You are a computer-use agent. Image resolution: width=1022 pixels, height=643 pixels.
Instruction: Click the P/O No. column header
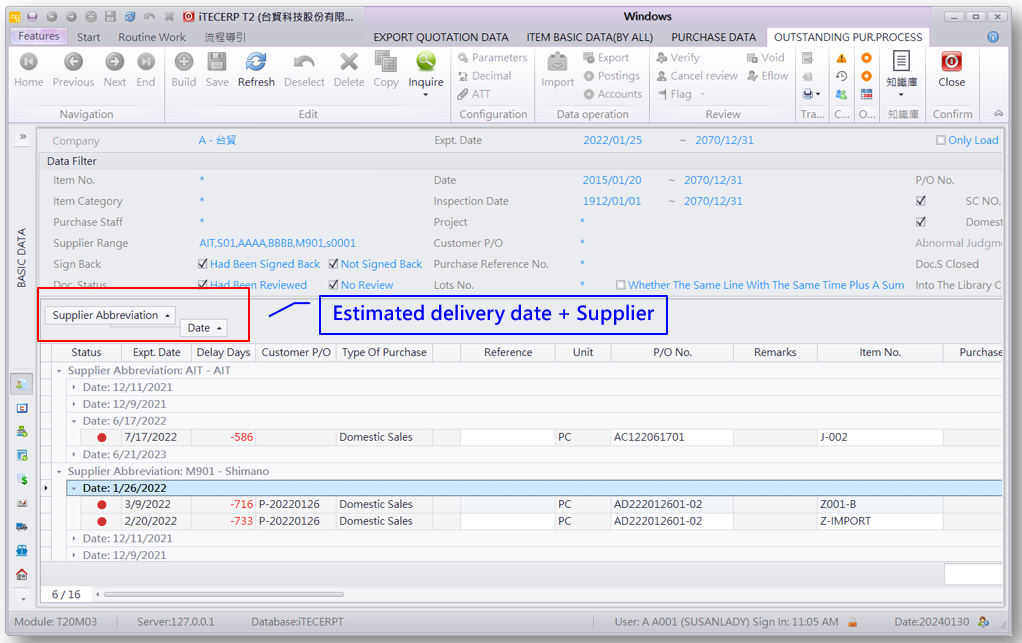[672, 352]
